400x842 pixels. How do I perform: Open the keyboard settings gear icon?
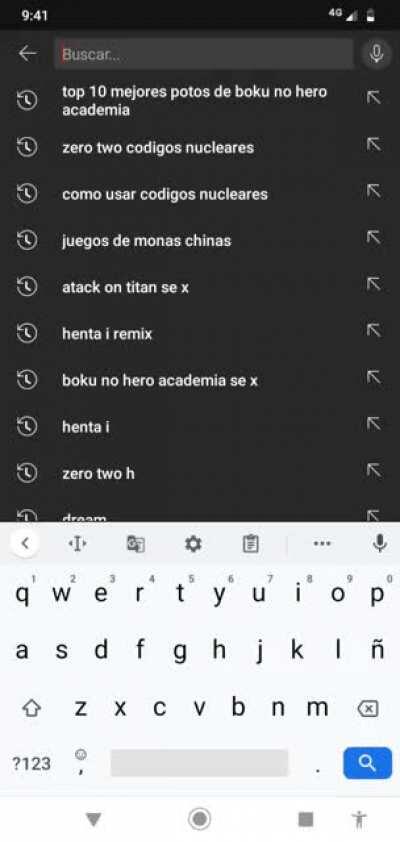tap(193, 544)
